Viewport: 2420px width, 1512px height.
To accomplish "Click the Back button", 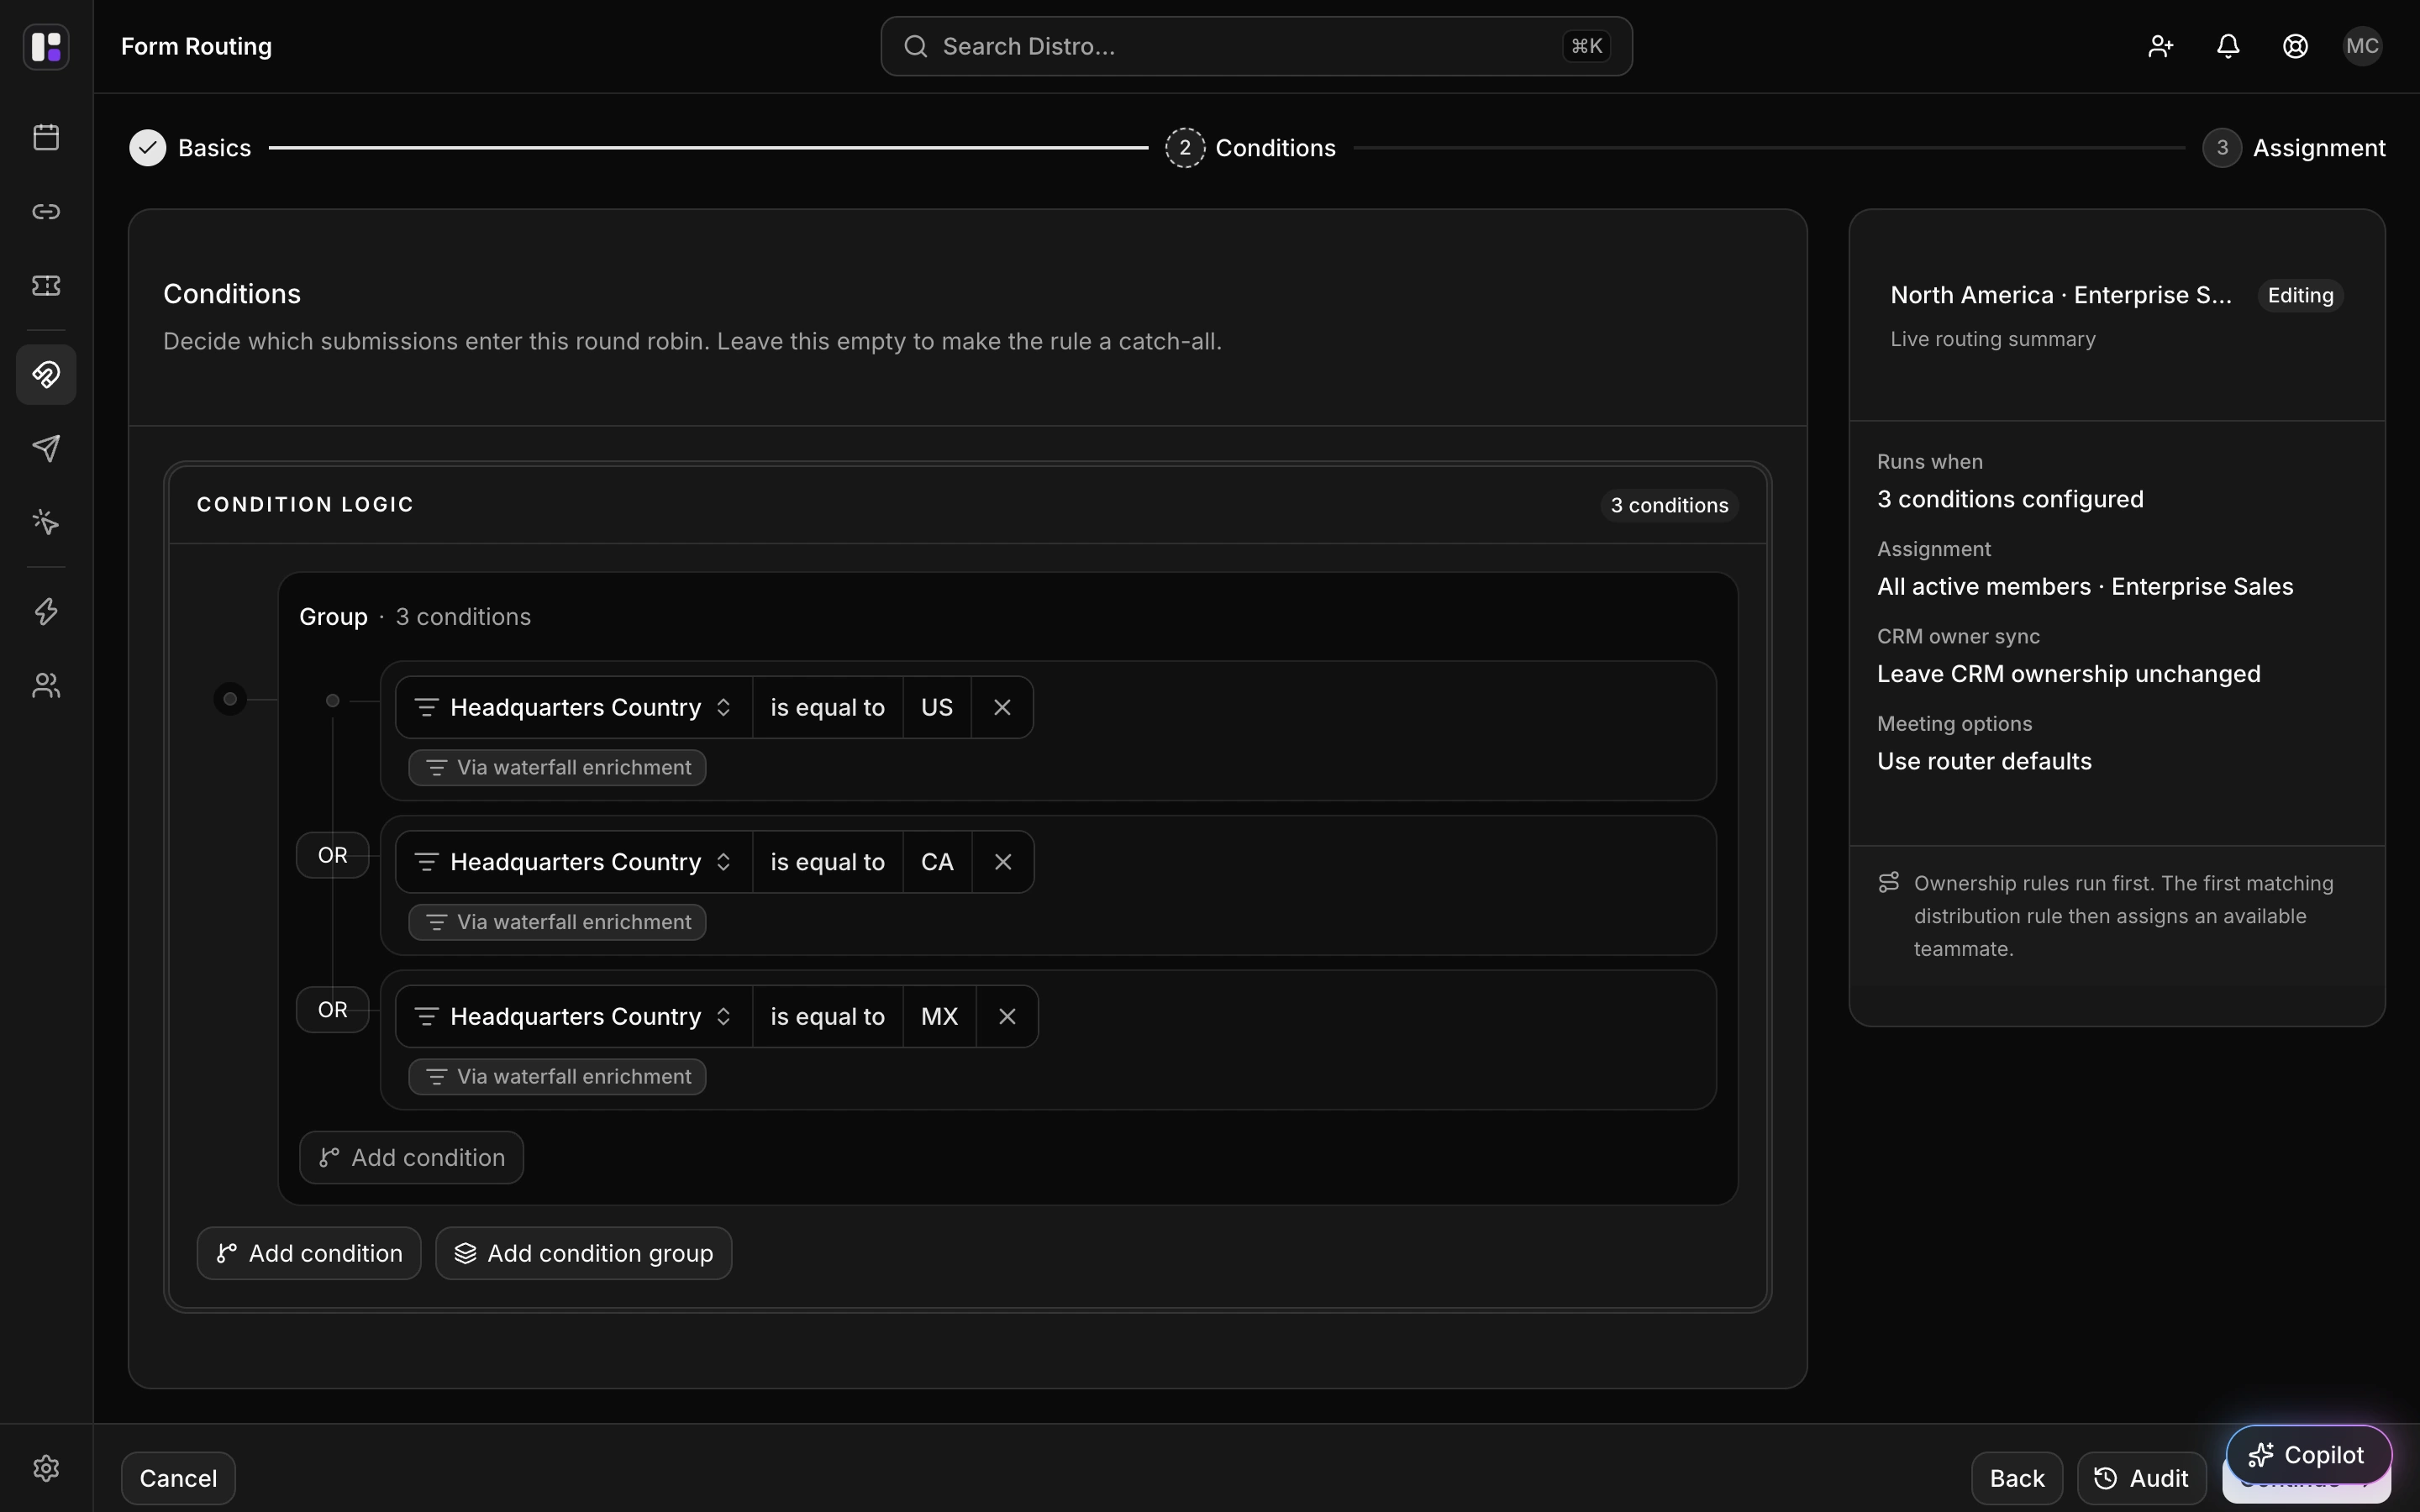I will point(2016,1478).
